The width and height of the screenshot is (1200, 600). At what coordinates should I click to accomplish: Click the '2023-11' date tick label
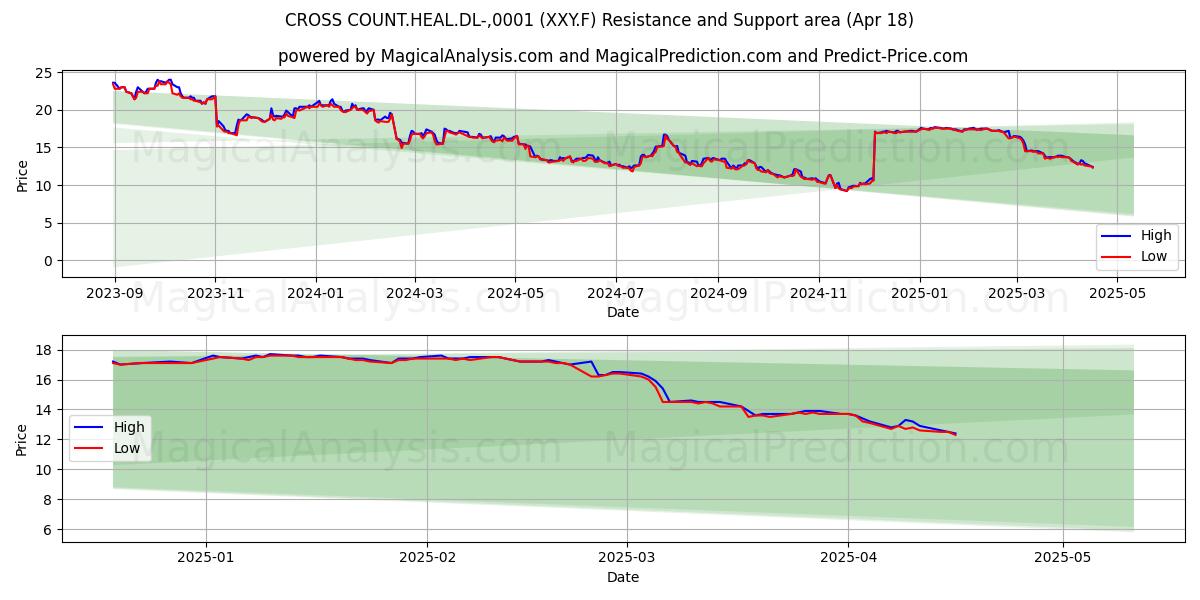(215, 293)
